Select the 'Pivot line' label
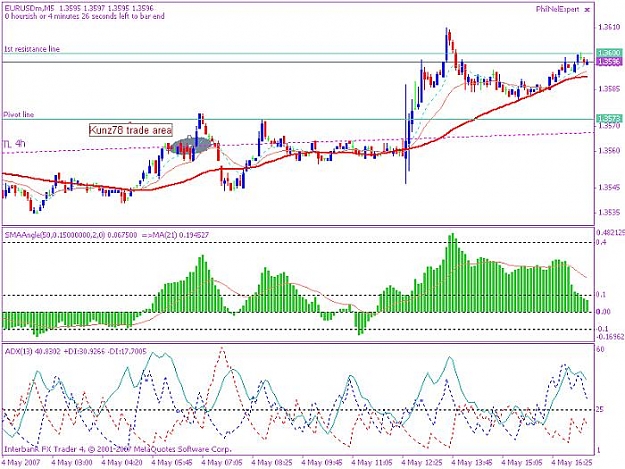This screenshot has width=625, height=469. pyautogui.click(x=19, y=114)
